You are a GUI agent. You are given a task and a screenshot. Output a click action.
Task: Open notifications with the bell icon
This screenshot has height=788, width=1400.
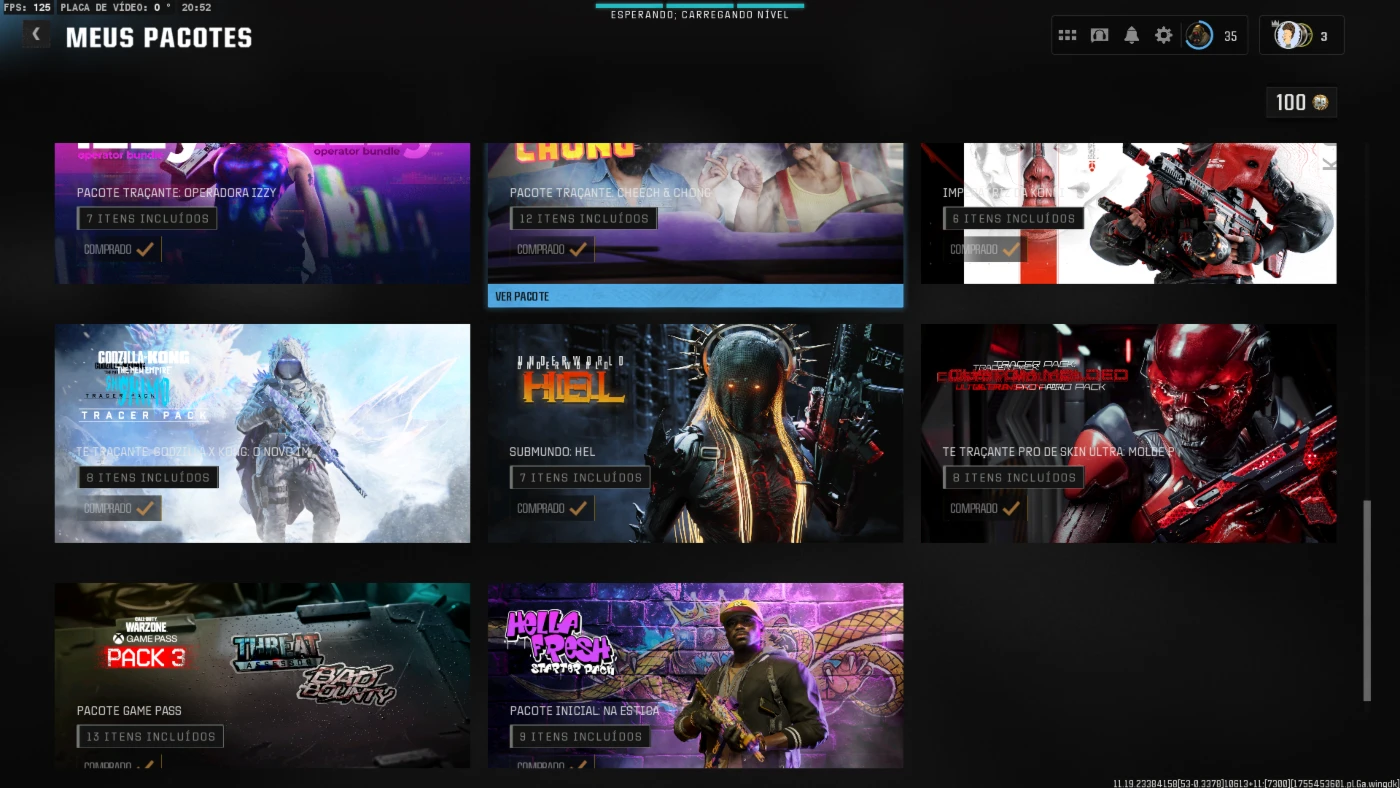tap(1131, 35)
